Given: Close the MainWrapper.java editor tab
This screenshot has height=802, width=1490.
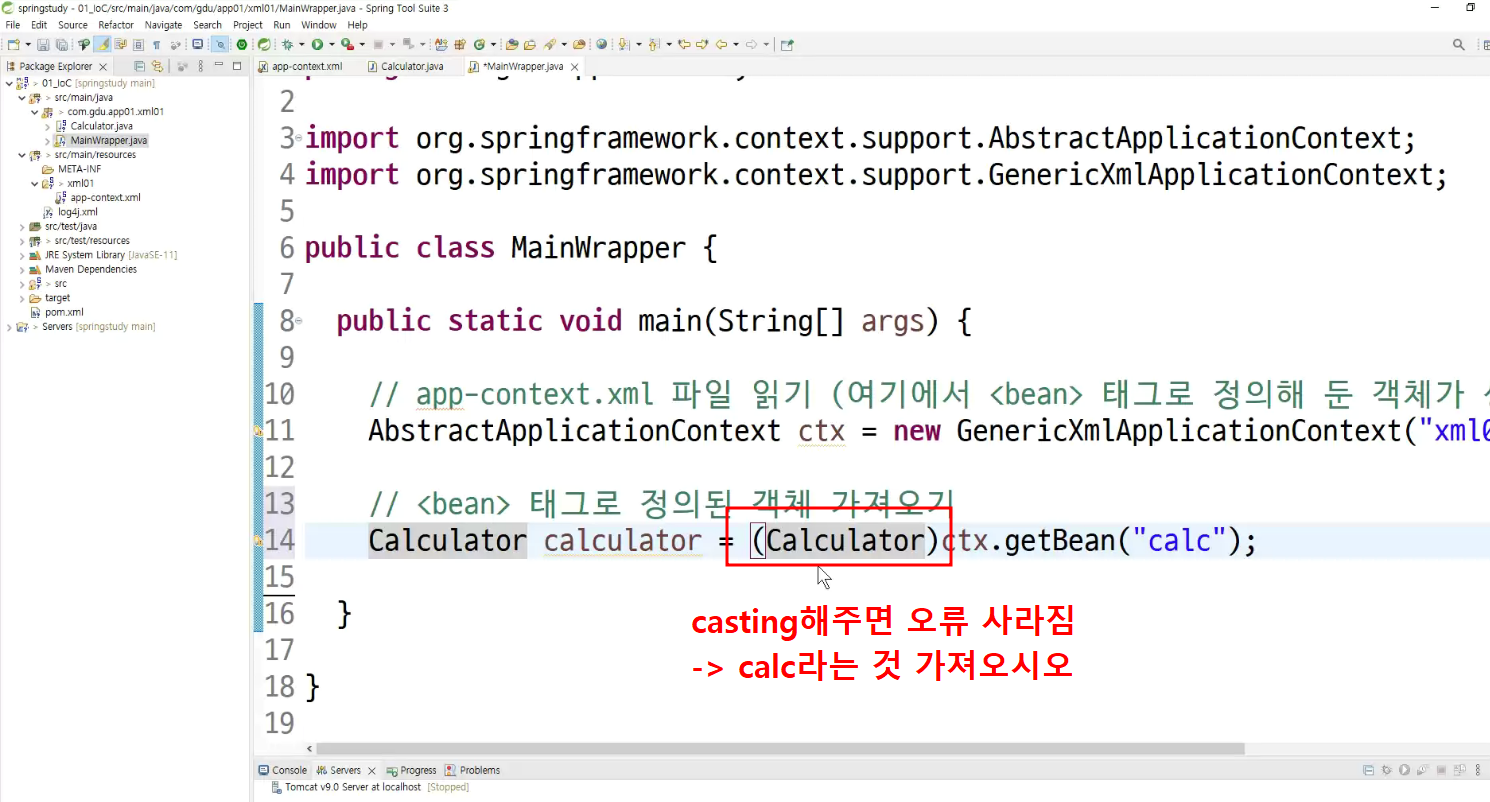Looking at the screenshot, I should coord(573,67).
